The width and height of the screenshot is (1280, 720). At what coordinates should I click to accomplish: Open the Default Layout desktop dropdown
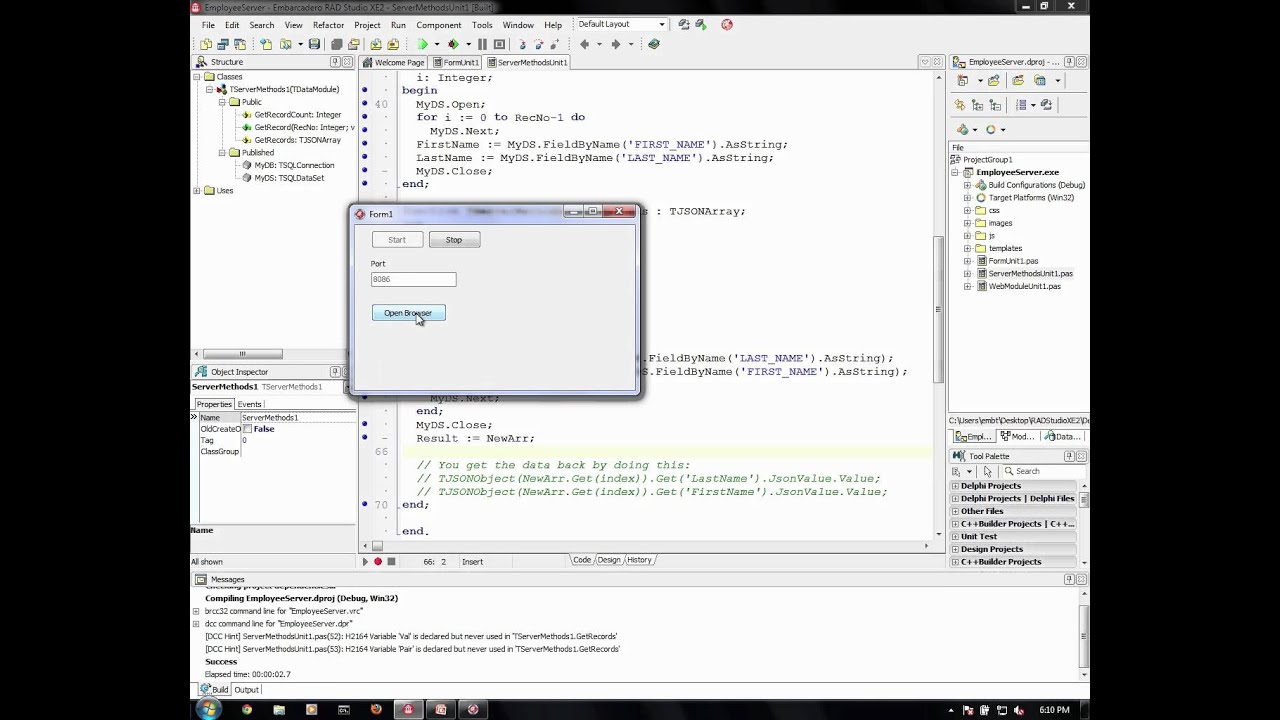(662, 24)
